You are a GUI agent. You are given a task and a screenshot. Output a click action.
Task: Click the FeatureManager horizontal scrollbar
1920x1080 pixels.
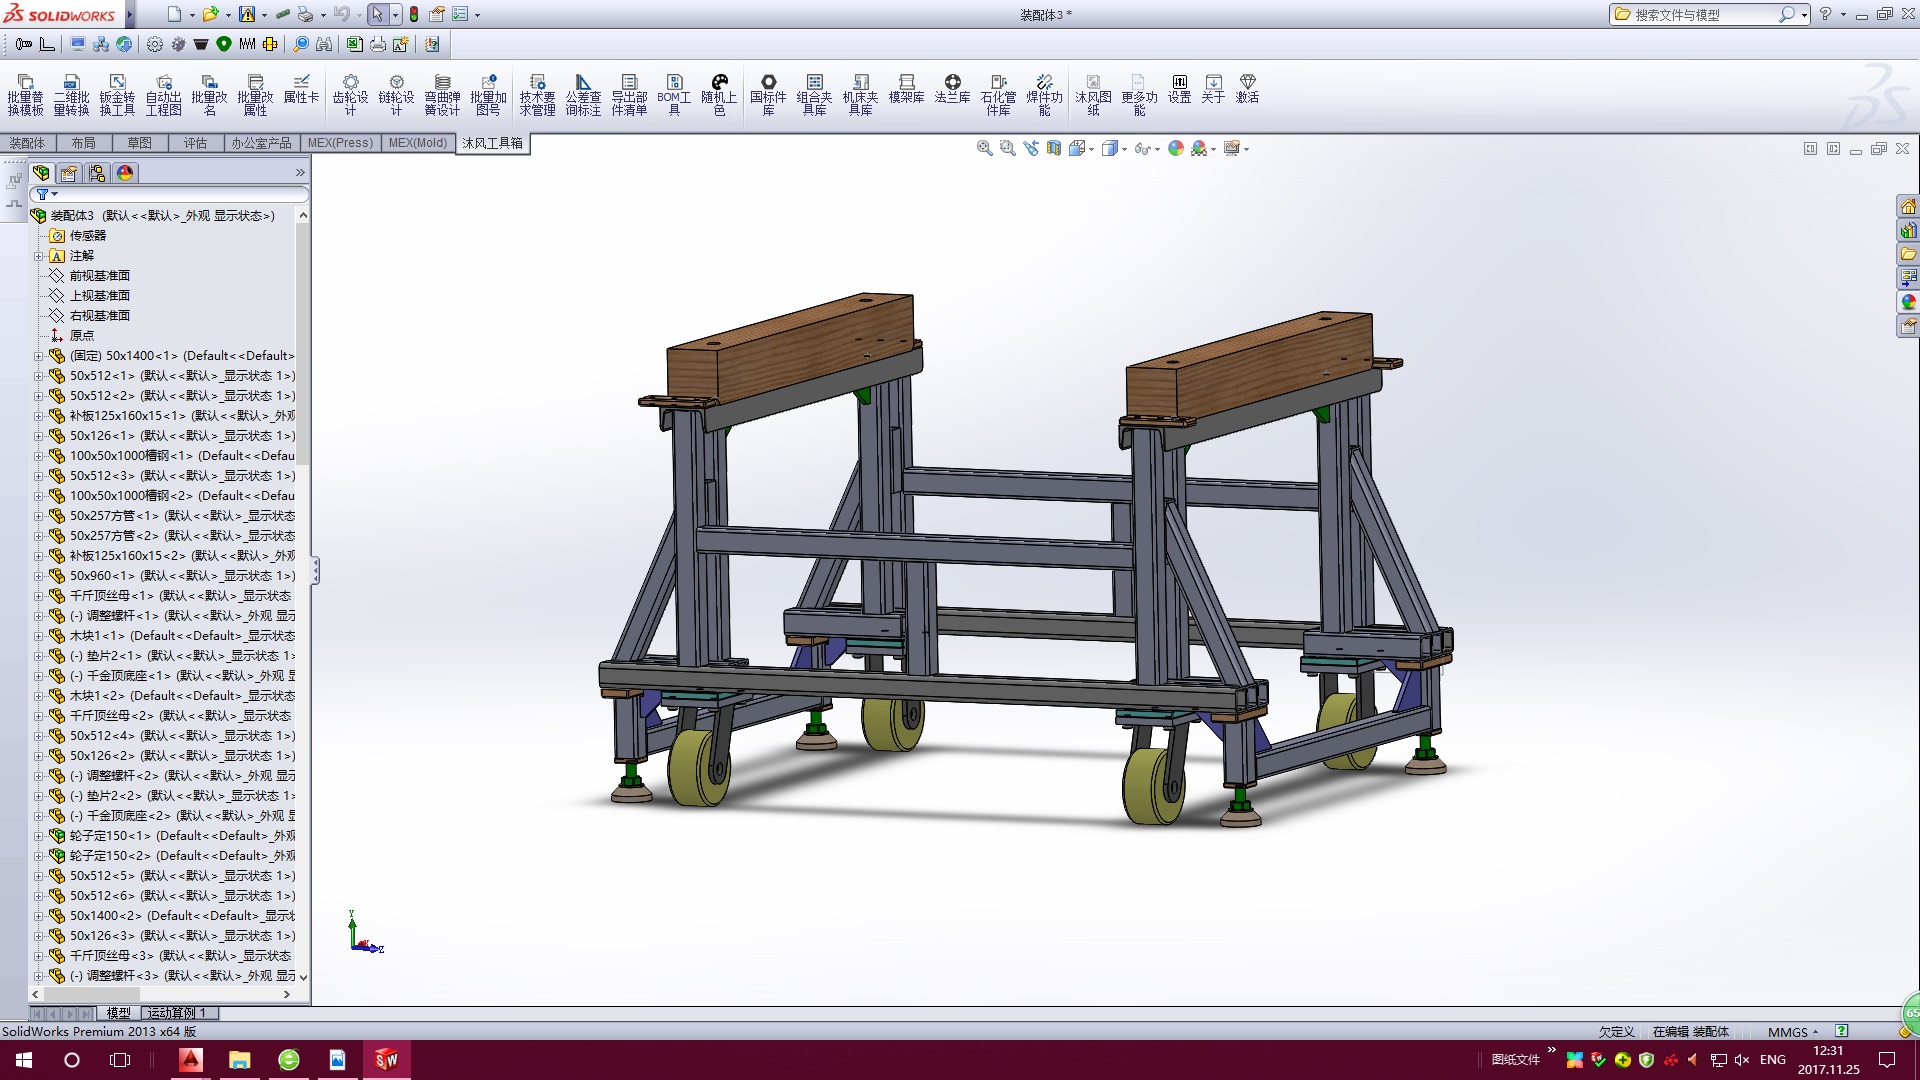[x=161, y=994]
